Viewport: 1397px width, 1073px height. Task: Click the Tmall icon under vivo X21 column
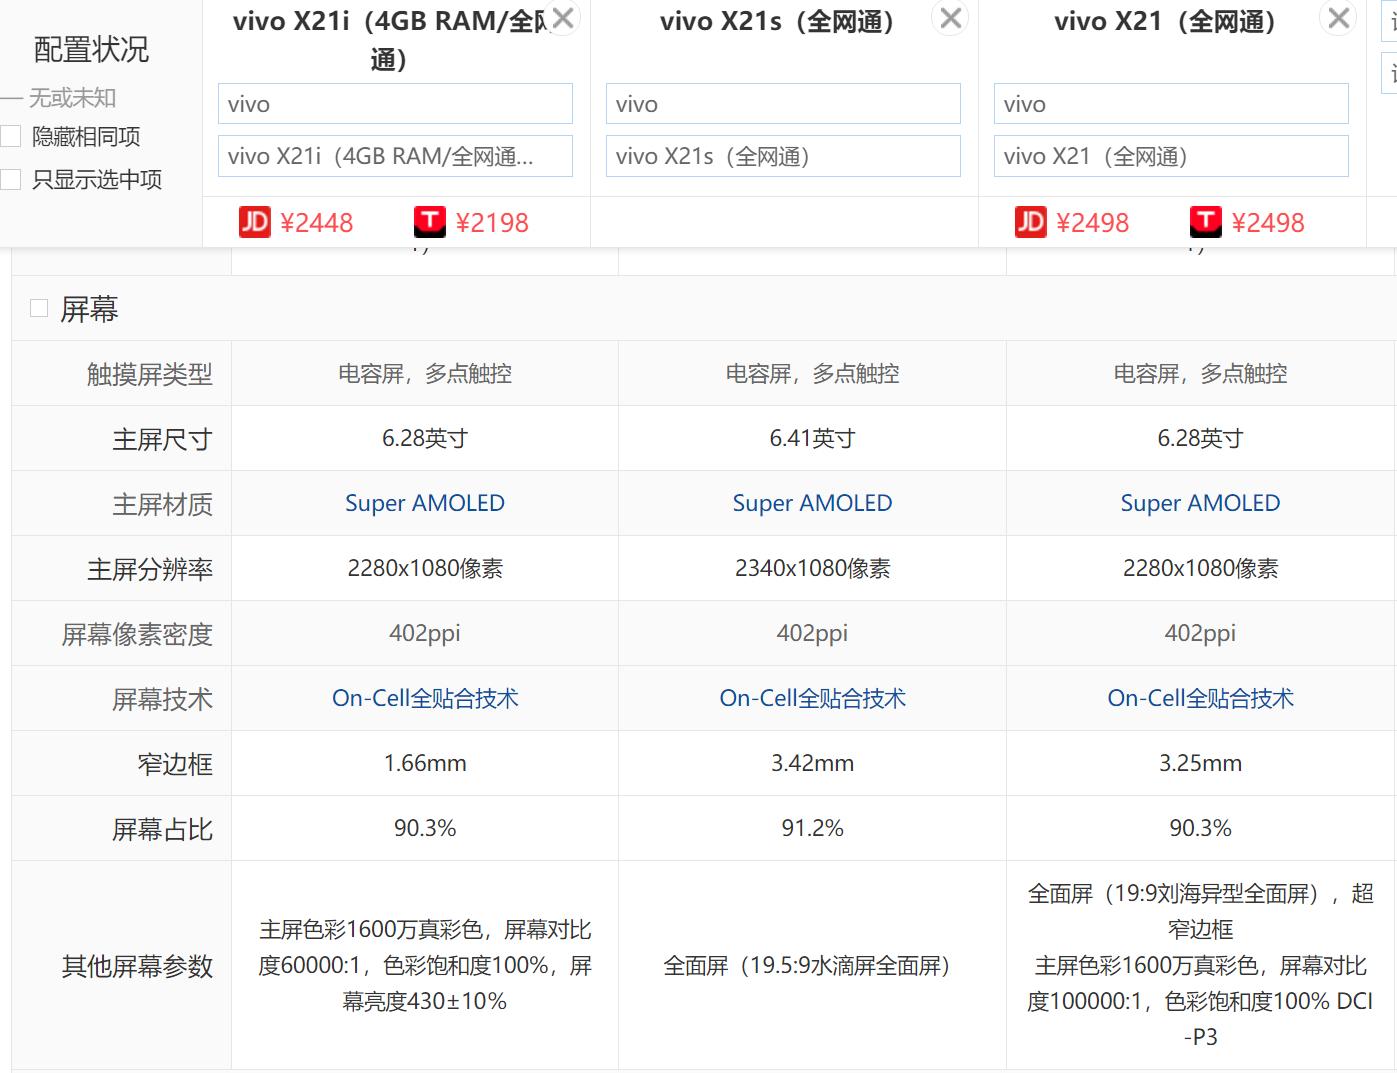coord(1206,222)
